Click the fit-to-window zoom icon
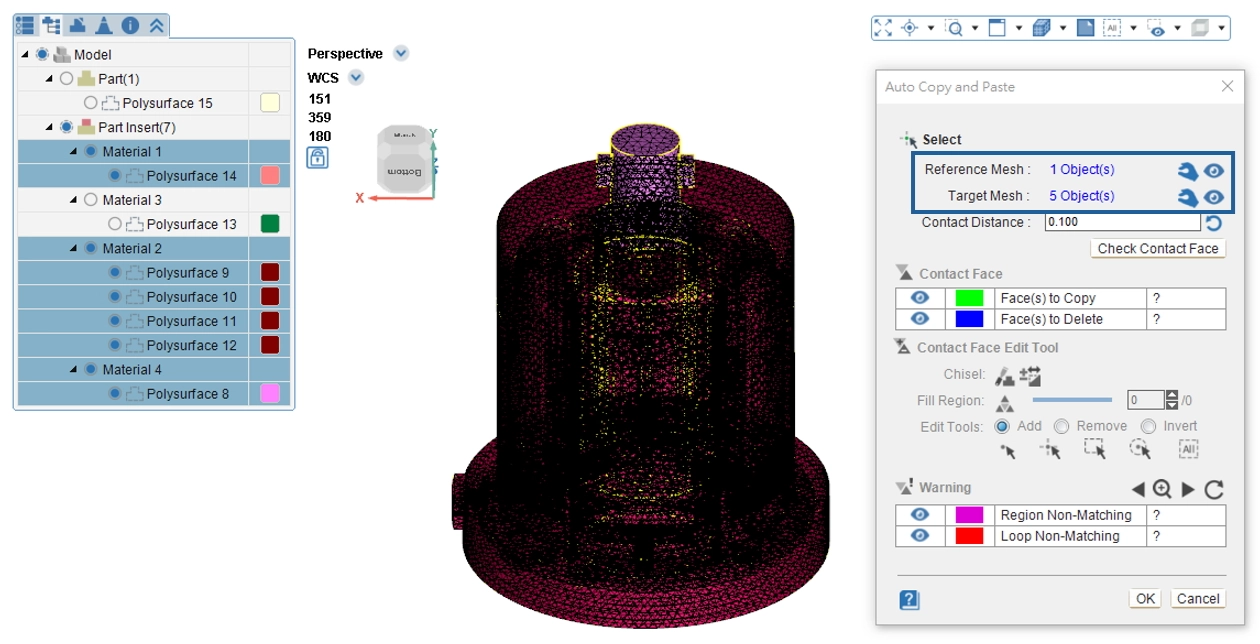Image resolution: width=1260 pixels, height=644 pixels. (882, 28)
